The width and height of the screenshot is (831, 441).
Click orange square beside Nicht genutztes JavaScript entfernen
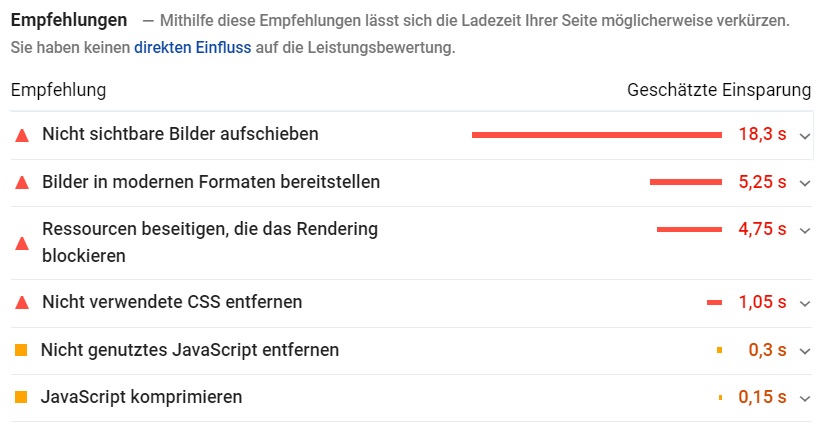21,350
